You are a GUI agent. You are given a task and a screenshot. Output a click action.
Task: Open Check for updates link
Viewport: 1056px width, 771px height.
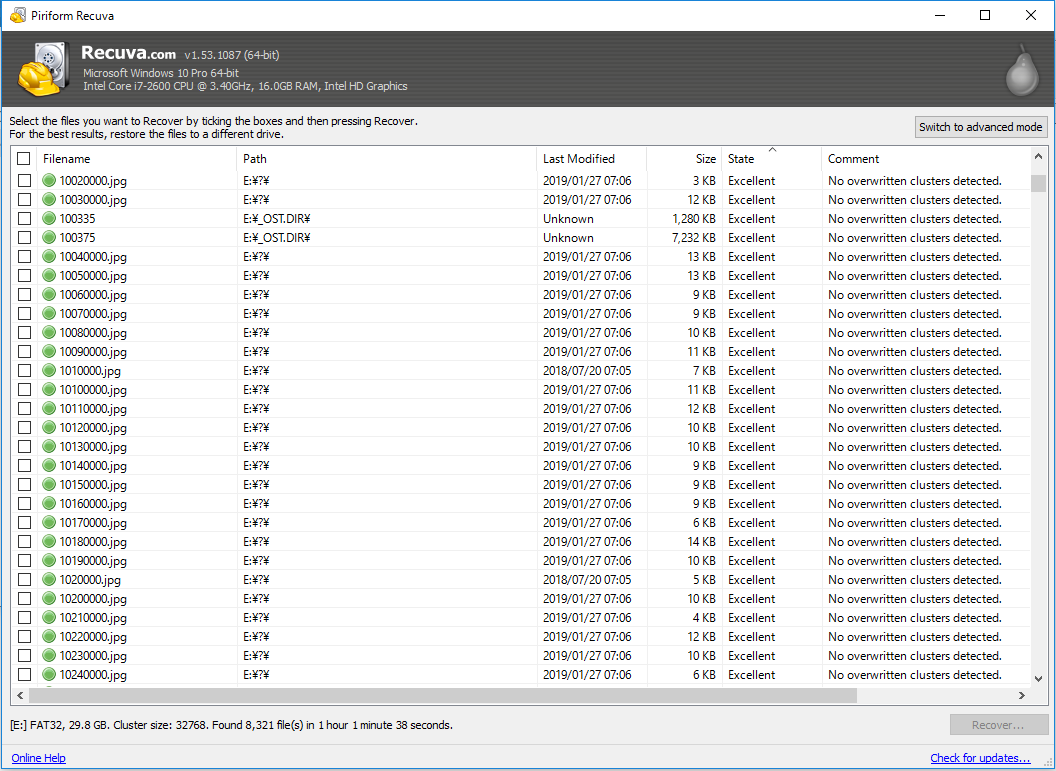(981, 758)
